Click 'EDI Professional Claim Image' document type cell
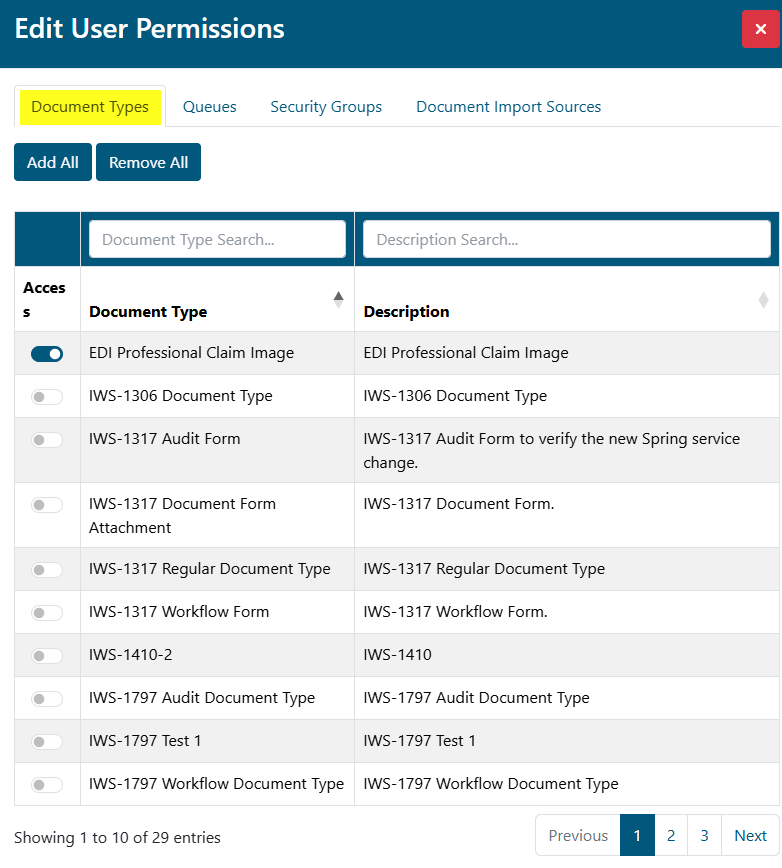 (217, 353)
